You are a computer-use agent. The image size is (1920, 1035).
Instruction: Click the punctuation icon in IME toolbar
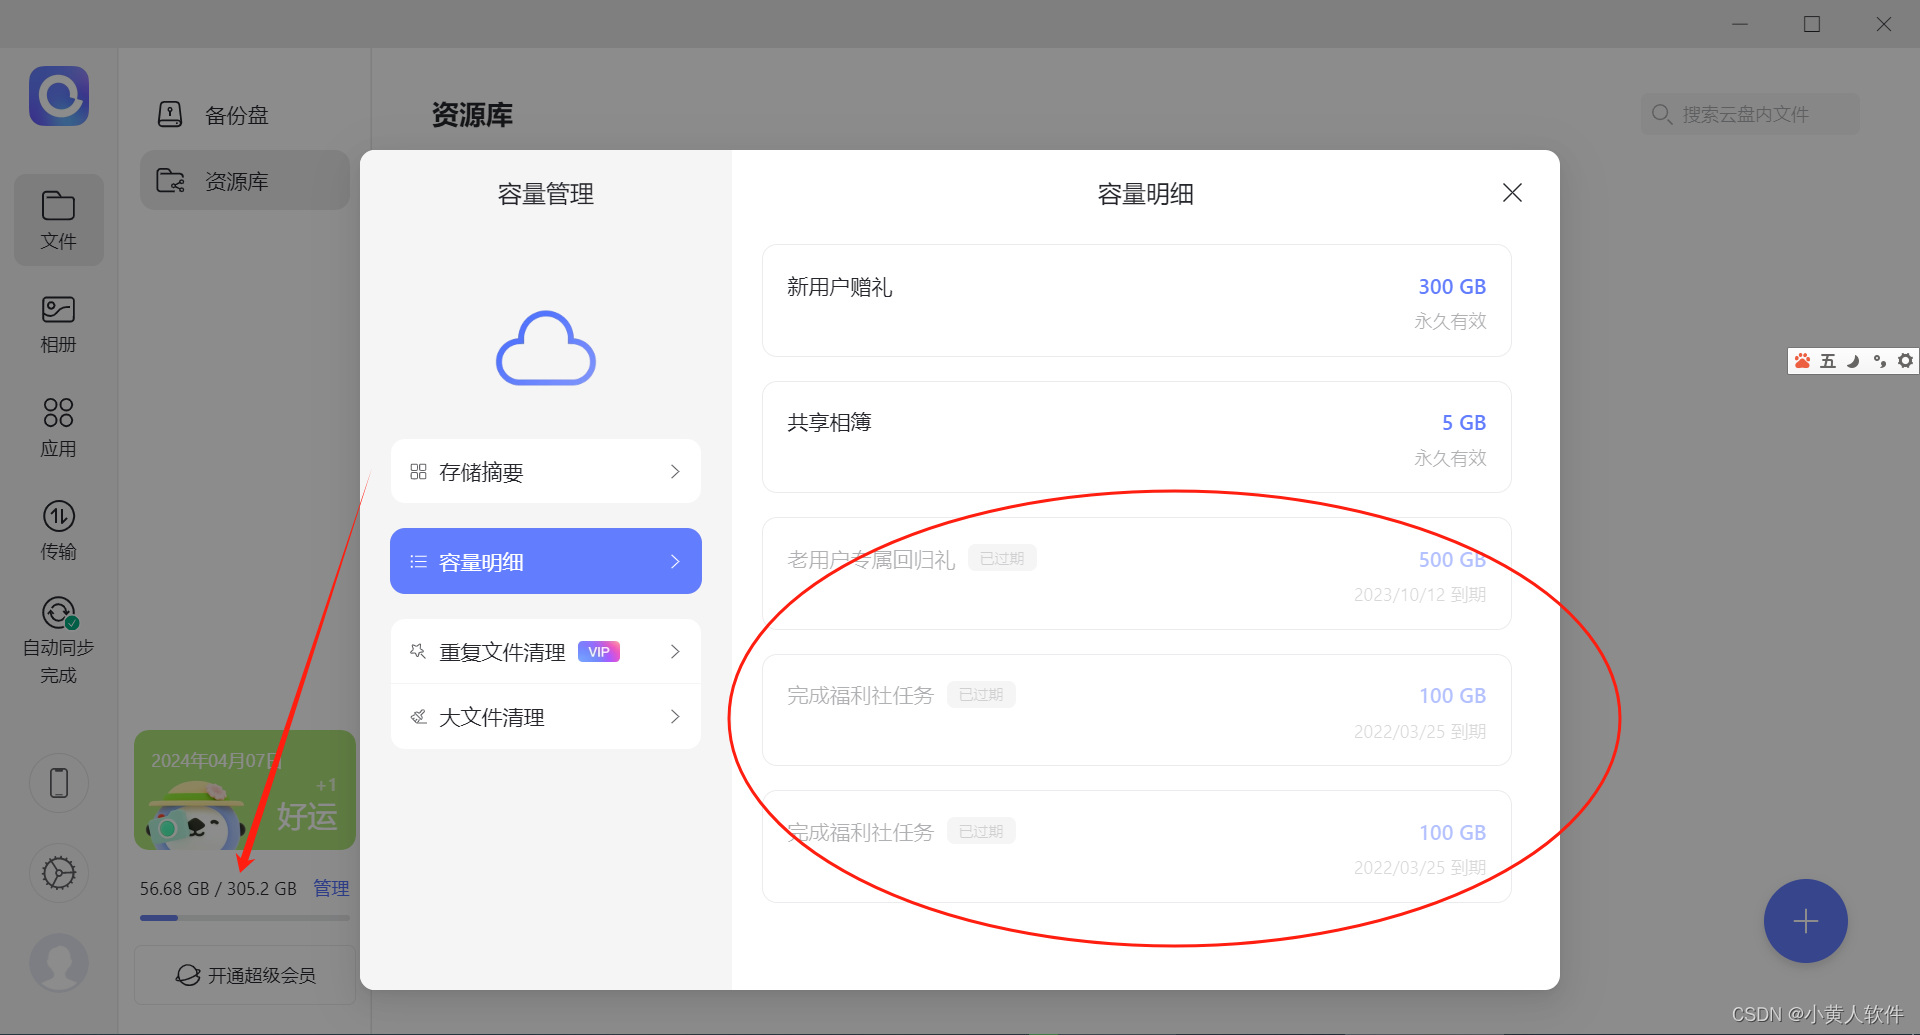[1880, 361]
